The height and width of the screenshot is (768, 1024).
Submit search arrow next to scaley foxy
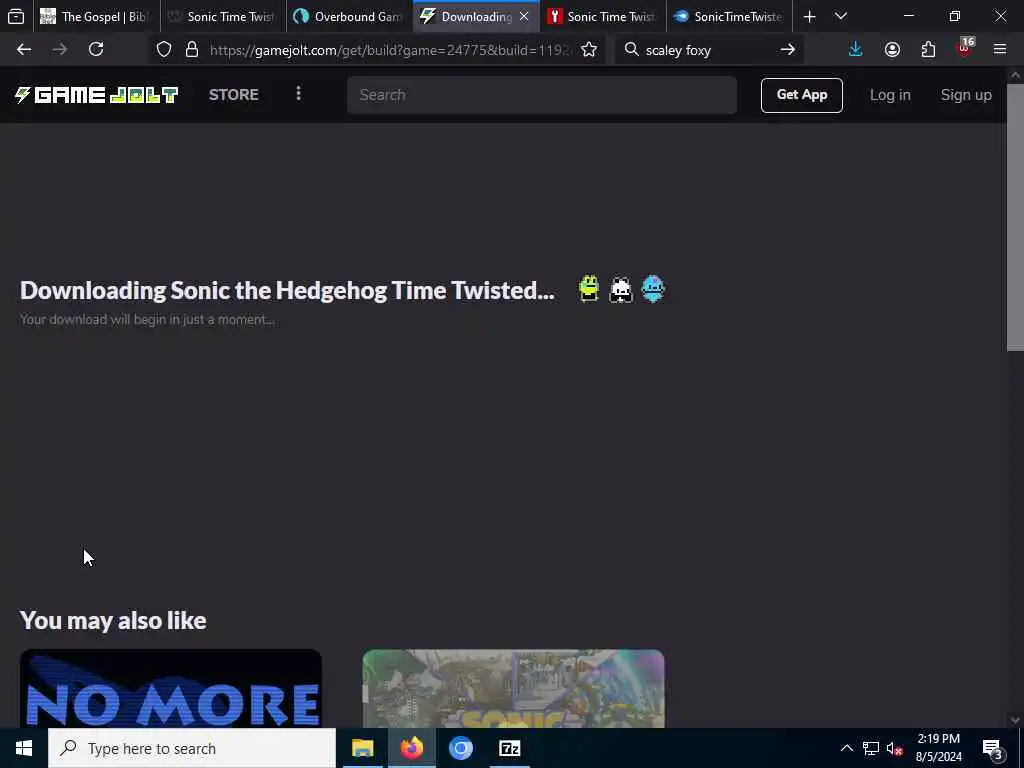tap(788, 50)
